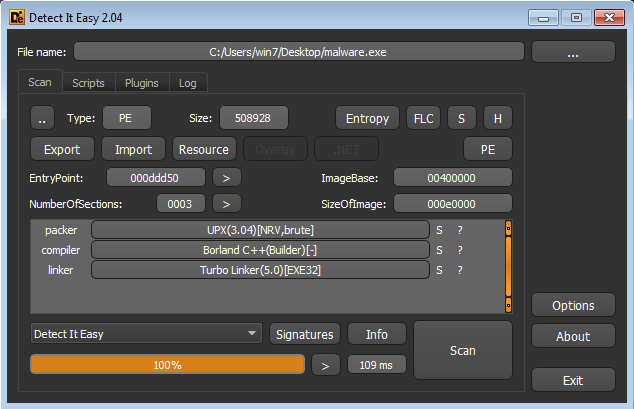This screenshot has height=409, width=634.
Task: Open the file browse "..." button
Action: (x=573, y=52)
